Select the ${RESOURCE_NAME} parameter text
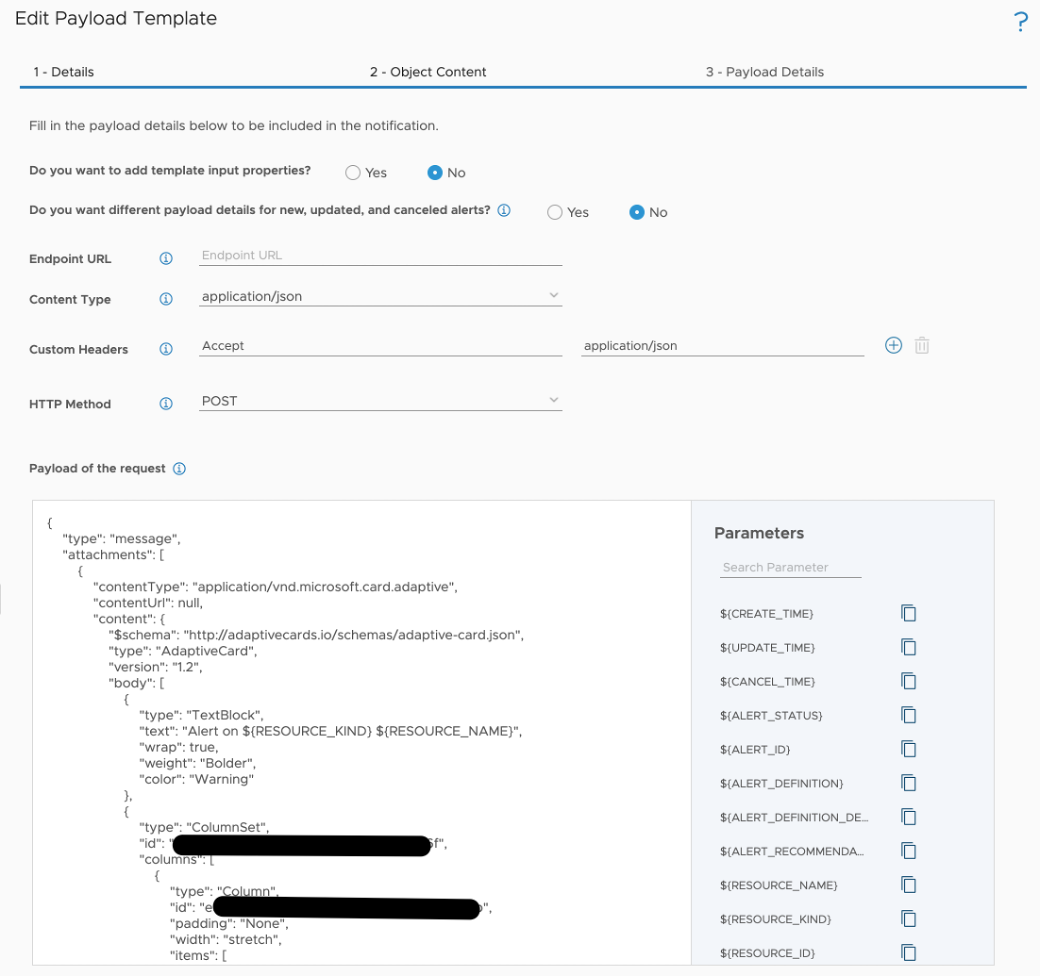 779,885
